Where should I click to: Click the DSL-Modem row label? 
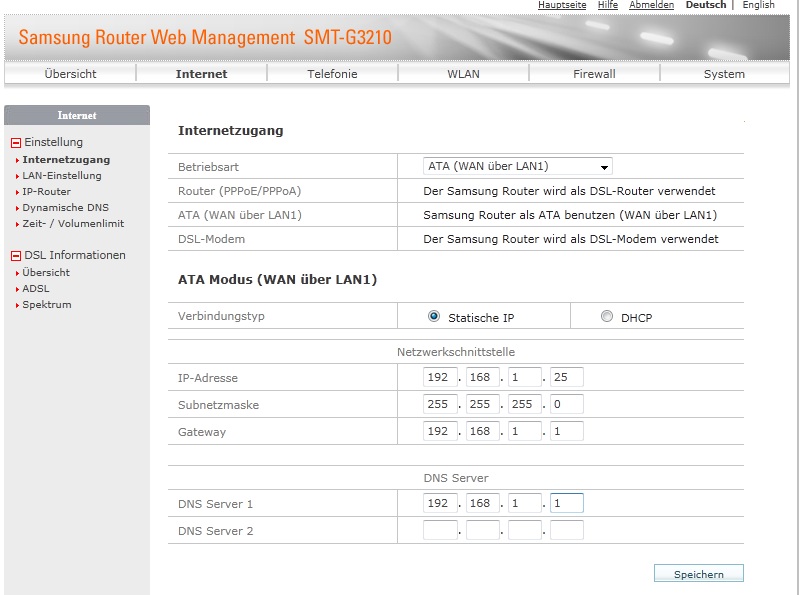point(211,239)
